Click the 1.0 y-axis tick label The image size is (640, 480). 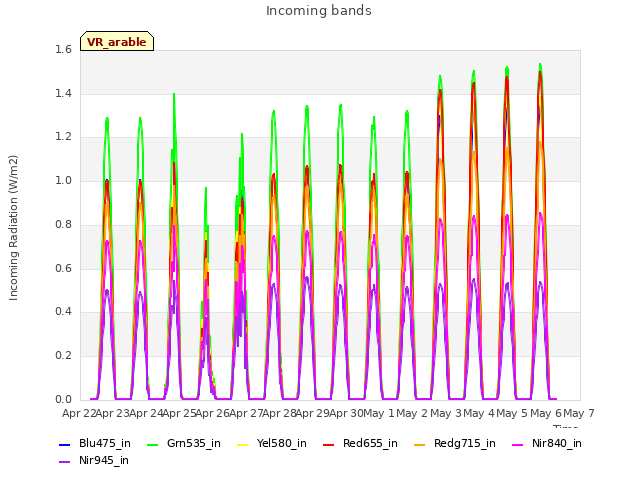pos(63,180)
